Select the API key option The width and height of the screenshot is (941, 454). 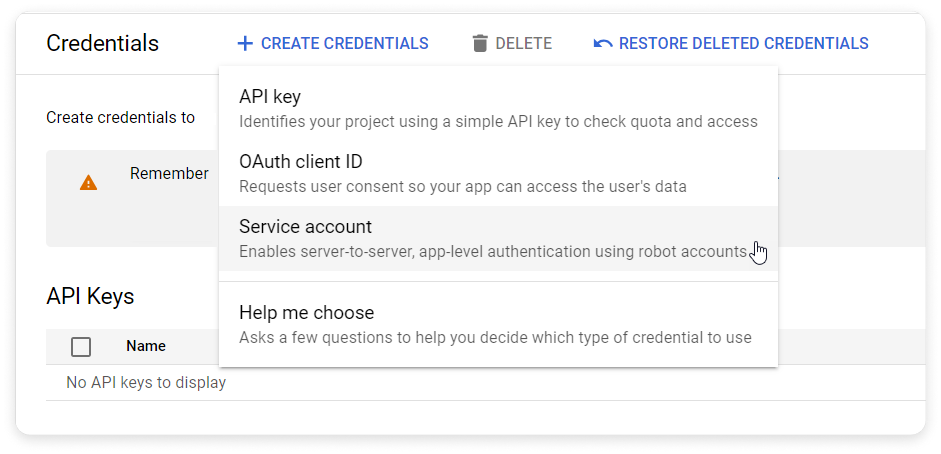click(498, 109)
